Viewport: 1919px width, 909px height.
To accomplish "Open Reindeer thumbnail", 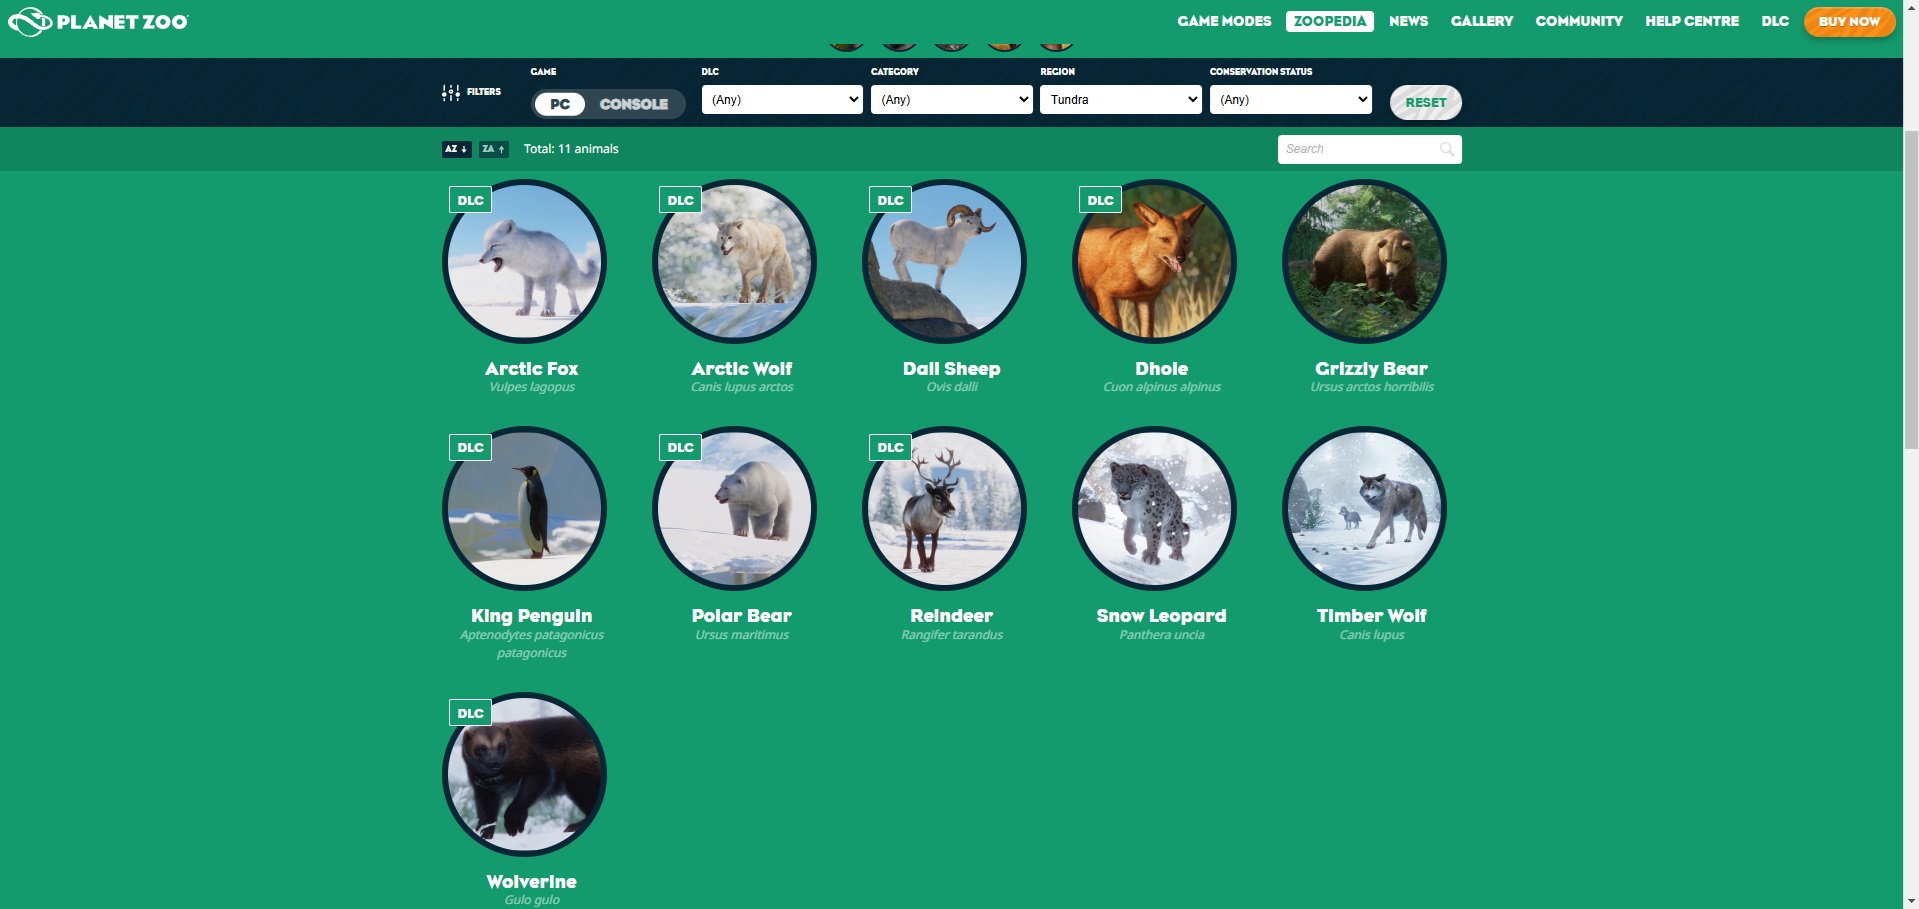I will point(944,509).
